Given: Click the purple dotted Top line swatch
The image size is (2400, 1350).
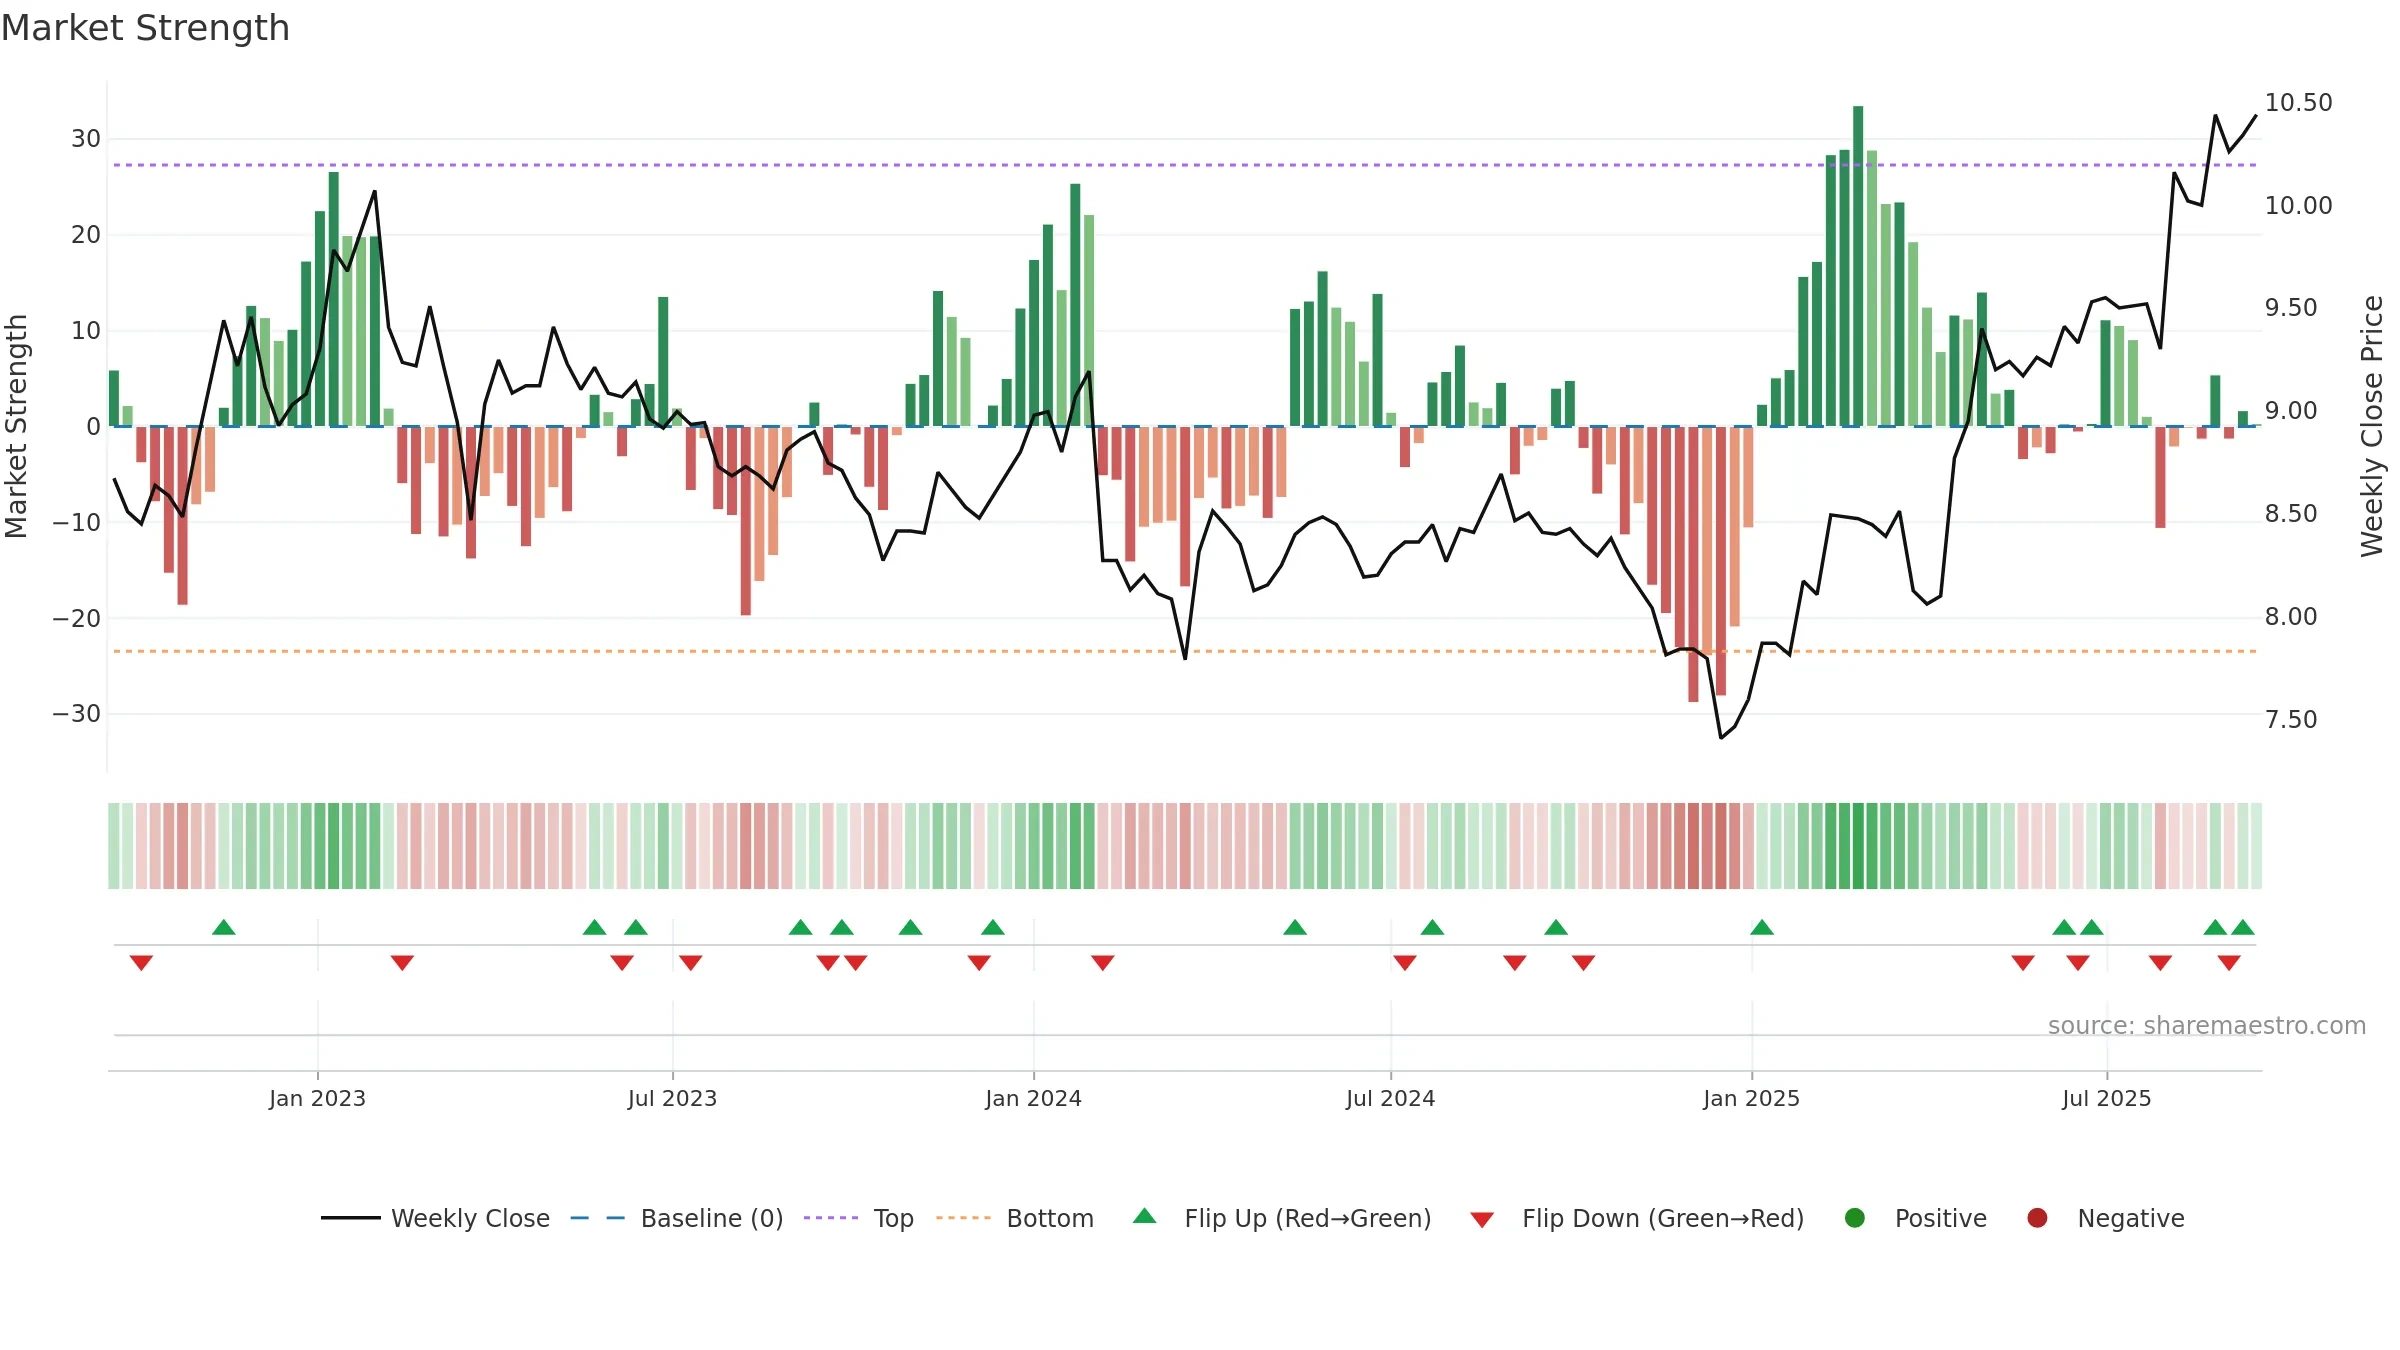Looking at the screenshot, I should (x=831, y=1218).
